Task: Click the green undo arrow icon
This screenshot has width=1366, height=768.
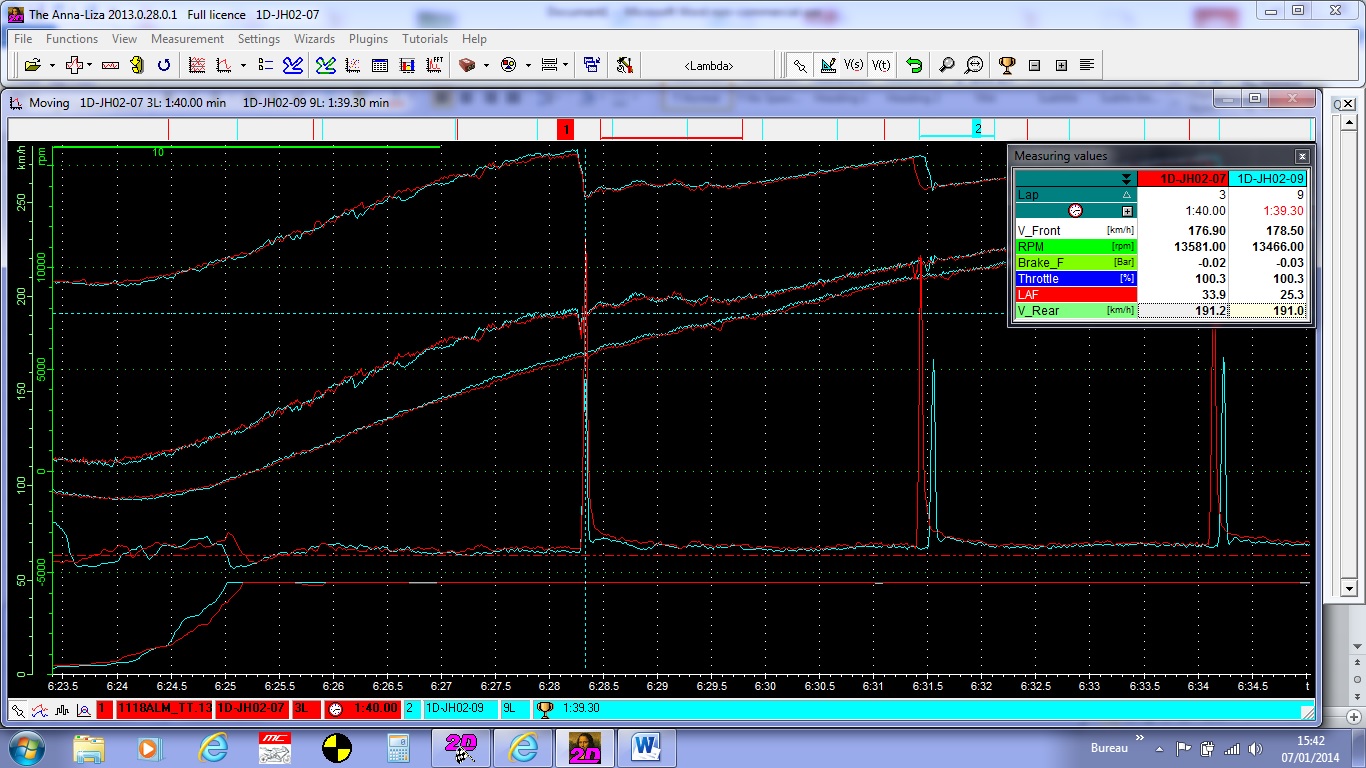Action: [x=914, y=65]
